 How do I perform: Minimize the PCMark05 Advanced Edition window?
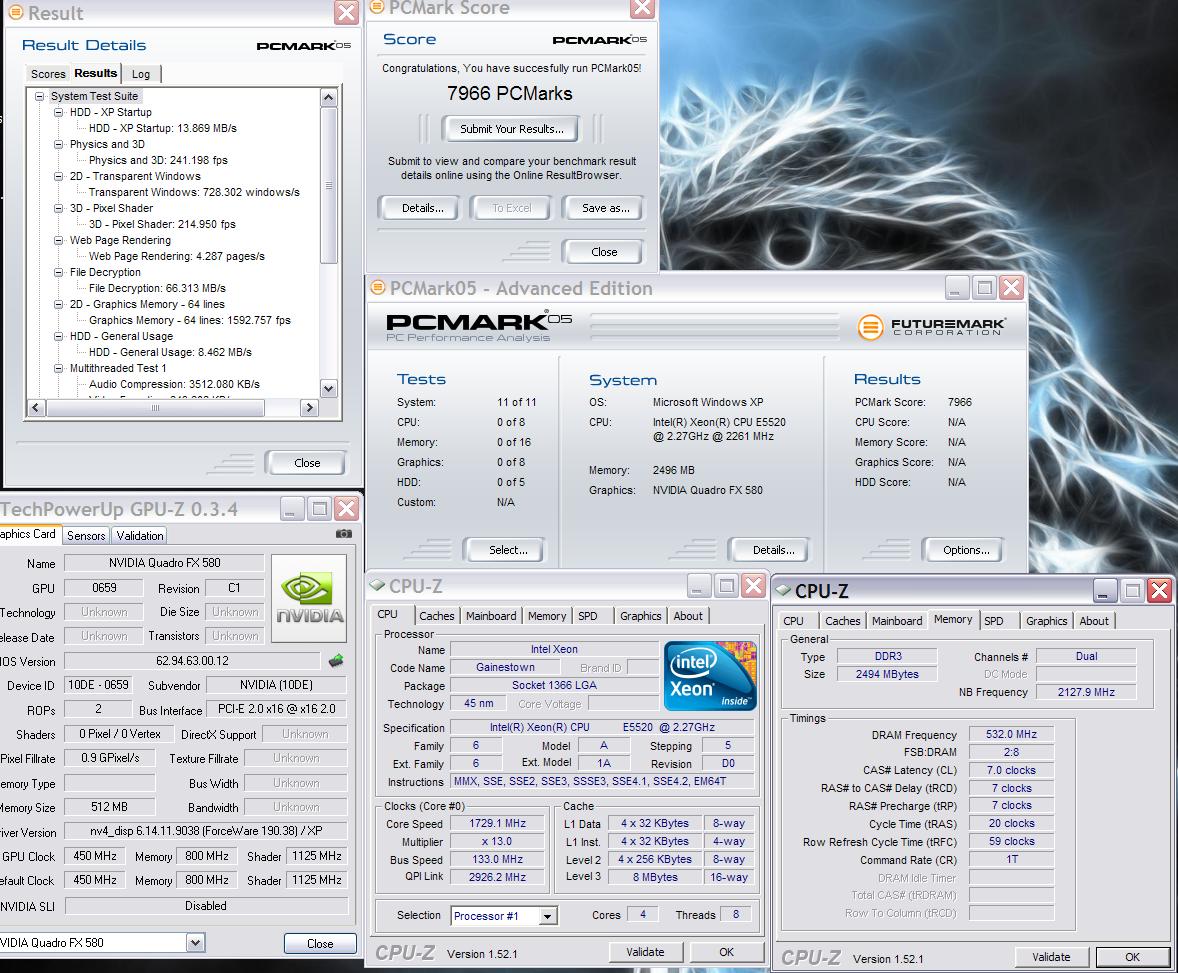pyautogui.click(x=956, y=288)
